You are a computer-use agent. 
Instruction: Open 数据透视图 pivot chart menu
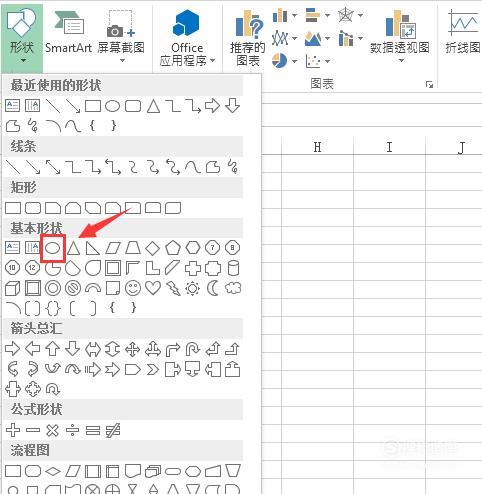400,36
